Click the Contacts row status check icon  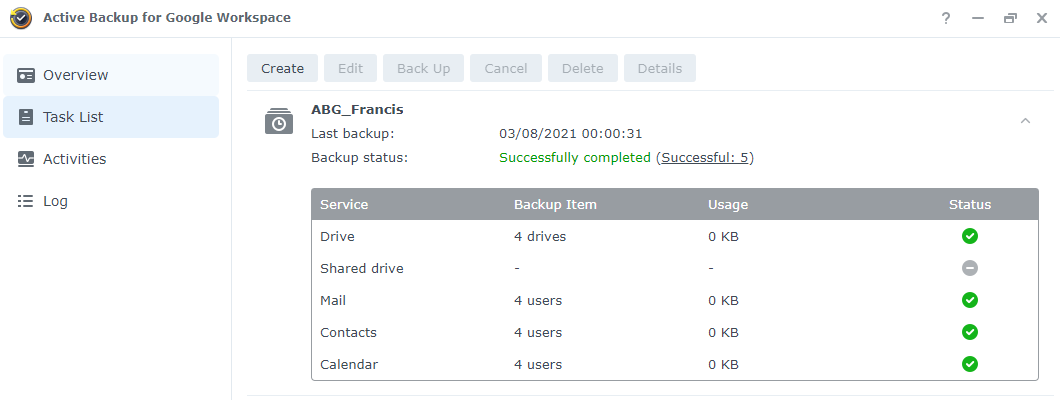pyautogui.click(x=970, y=332)
